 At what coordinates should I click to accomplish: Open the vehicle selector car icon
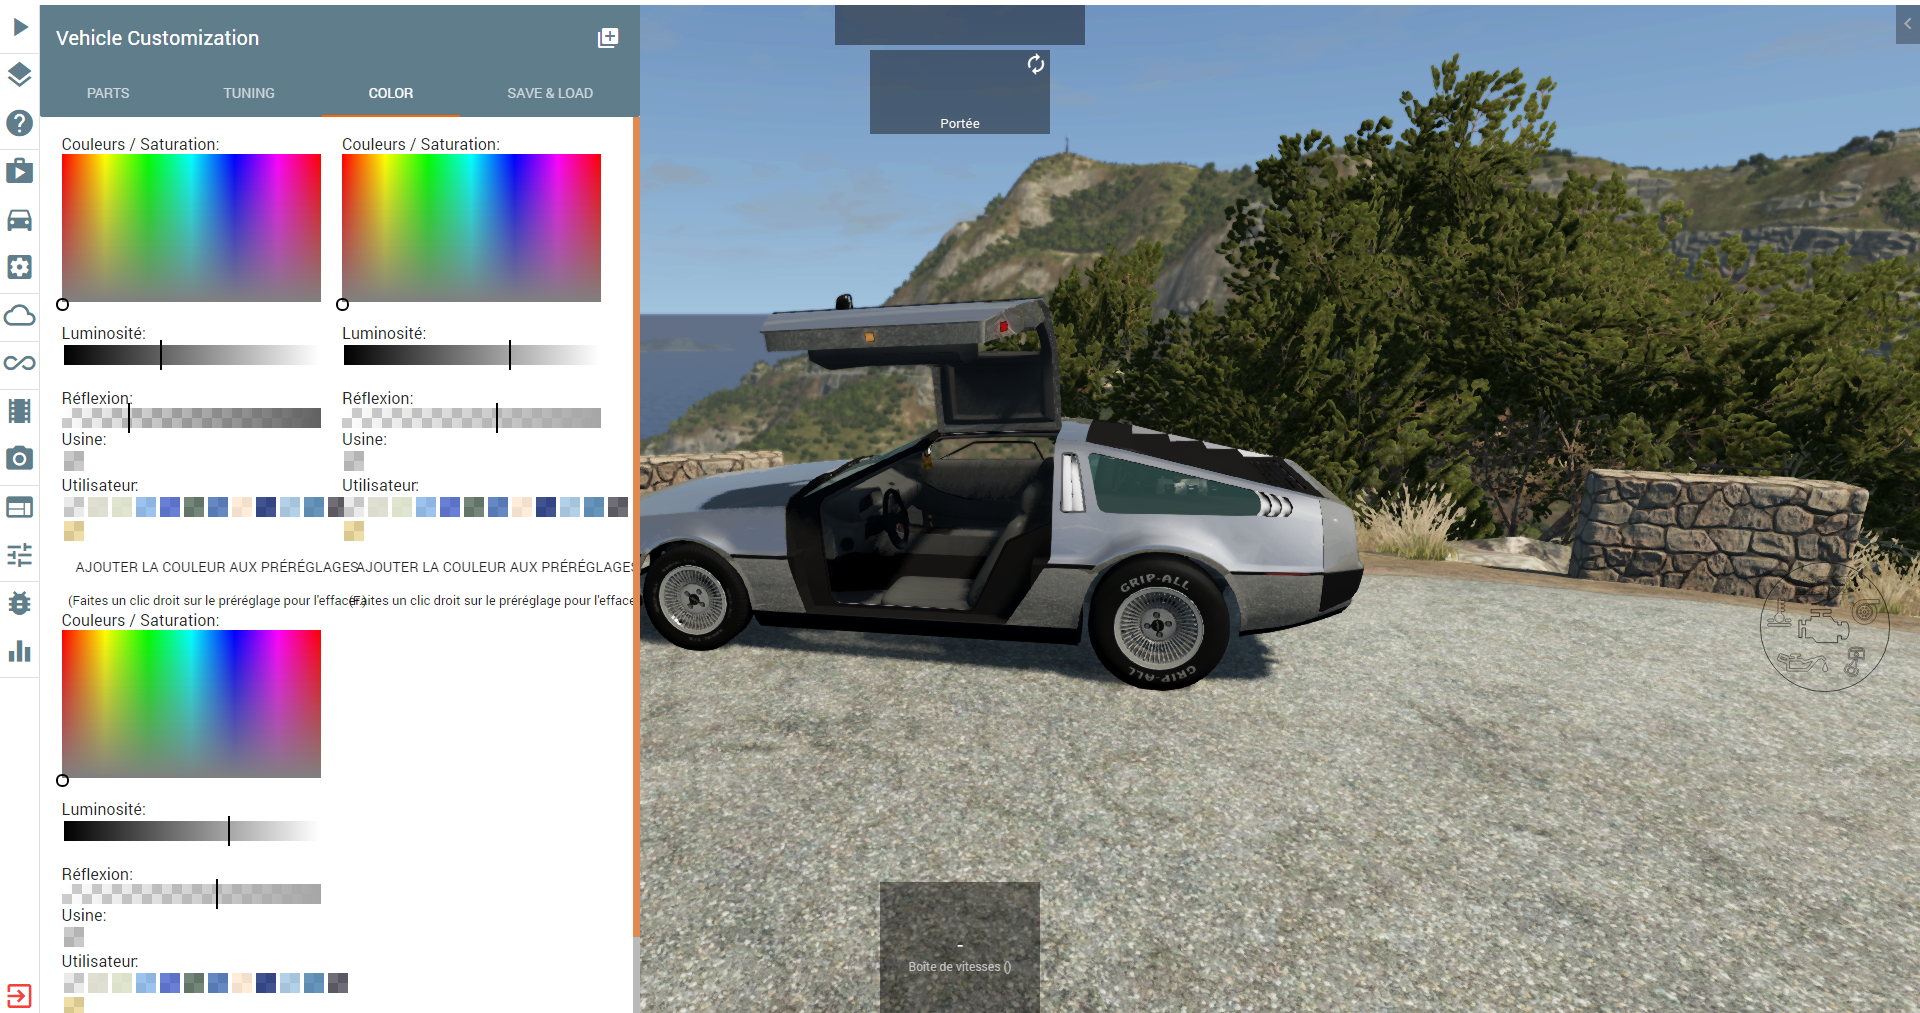(x=19, y=219)
